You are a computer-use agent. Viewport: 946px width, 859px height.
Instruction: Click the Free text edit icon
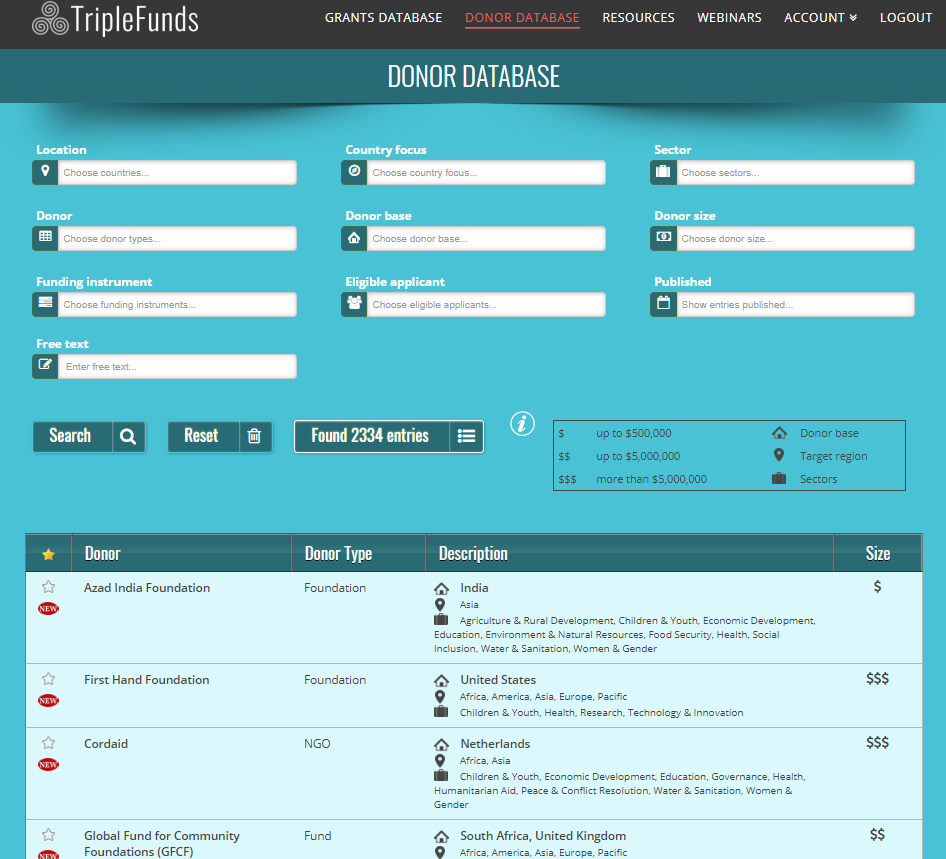45,366
